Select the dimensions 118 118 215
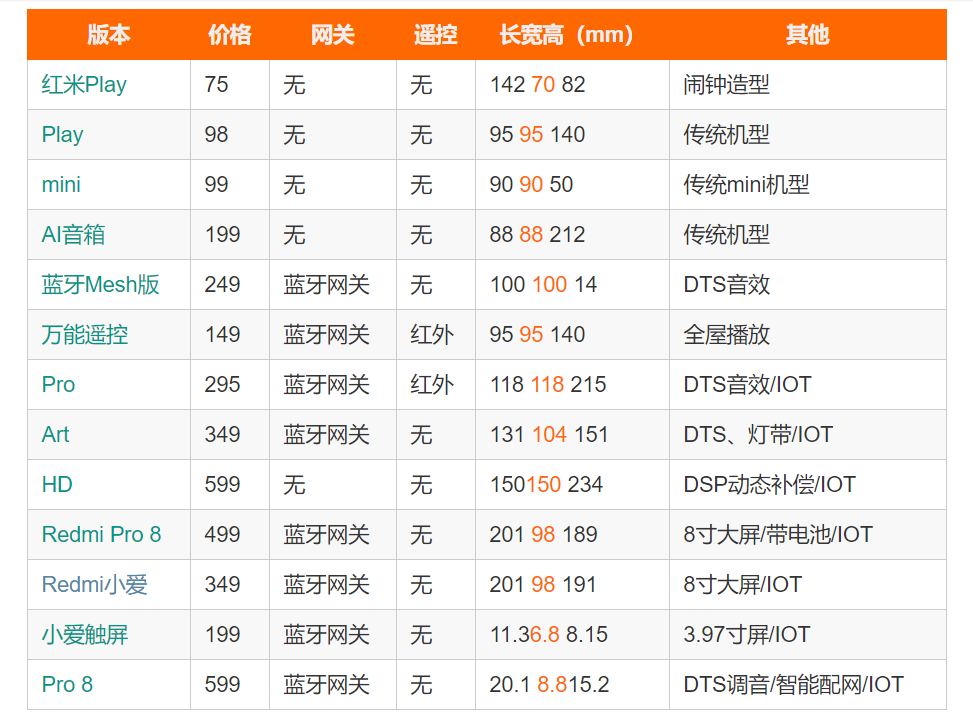Image resolution: width=973 pixels, height=720 pixels. click(x=548, y=384)
